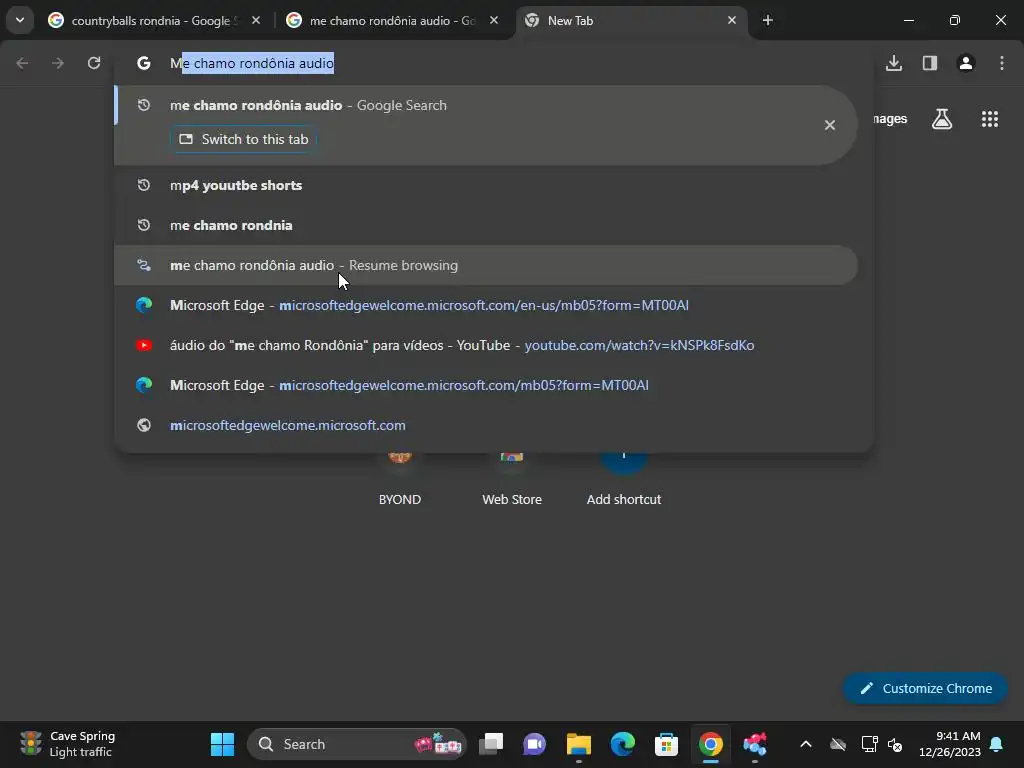Open Microsoft Edge en-us welcome suggestion
1024x768 pixels.
(x=486, y=306)
